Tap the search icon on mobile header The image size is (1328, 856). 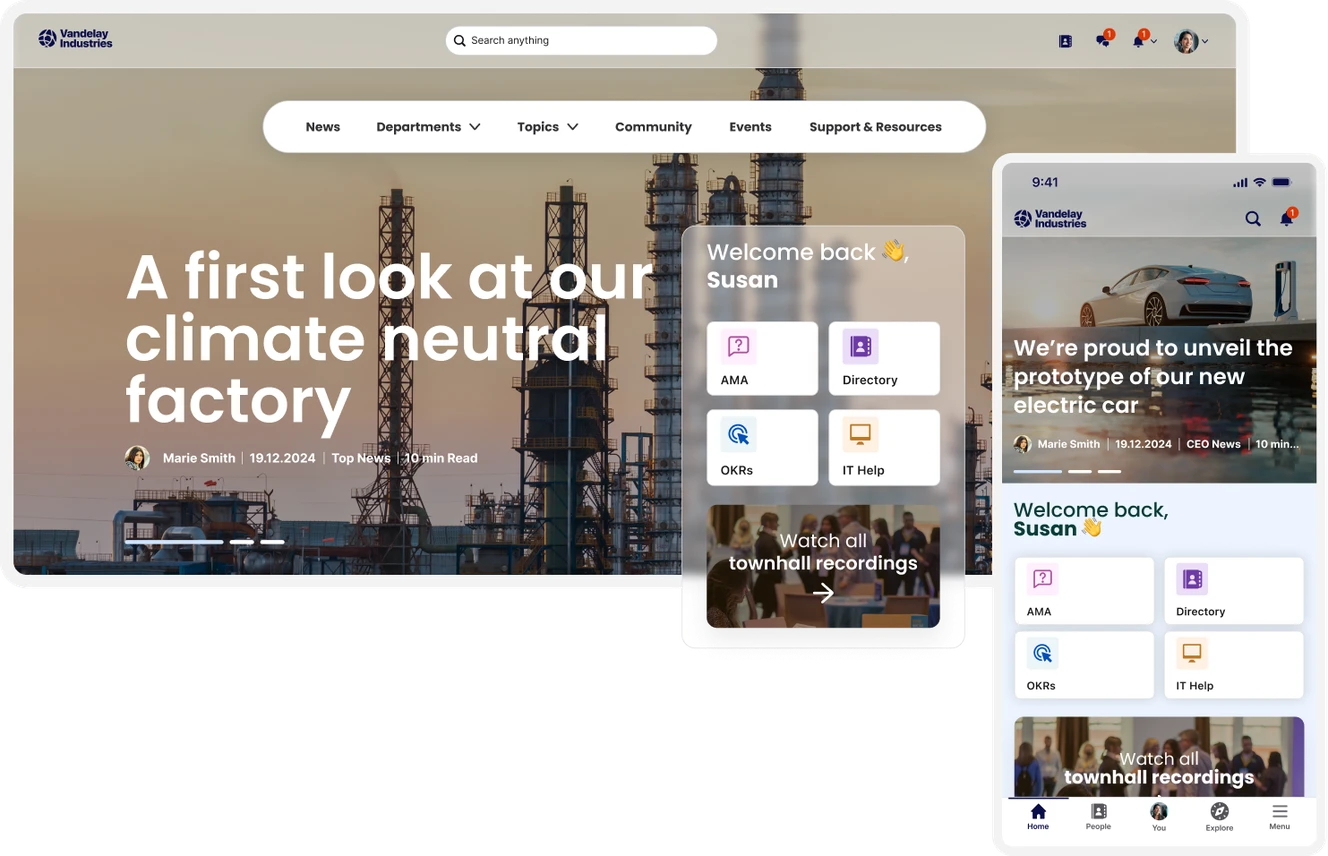point(1252,218)
